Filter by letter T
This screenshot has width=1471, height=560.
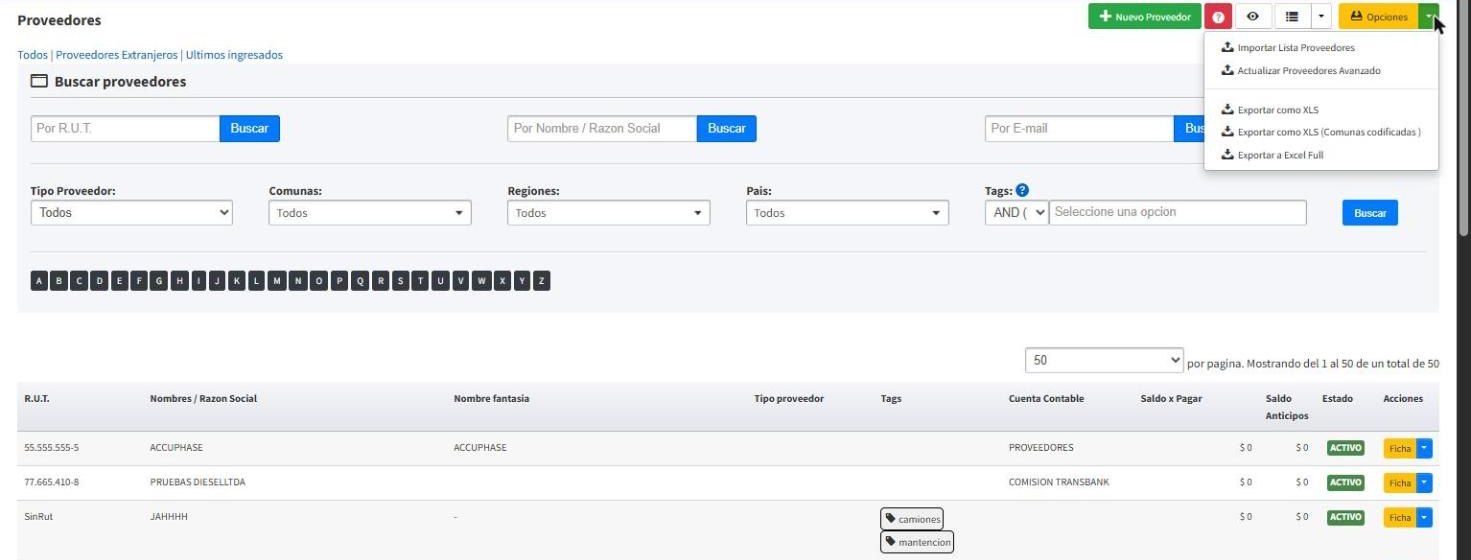pos(420,281)
